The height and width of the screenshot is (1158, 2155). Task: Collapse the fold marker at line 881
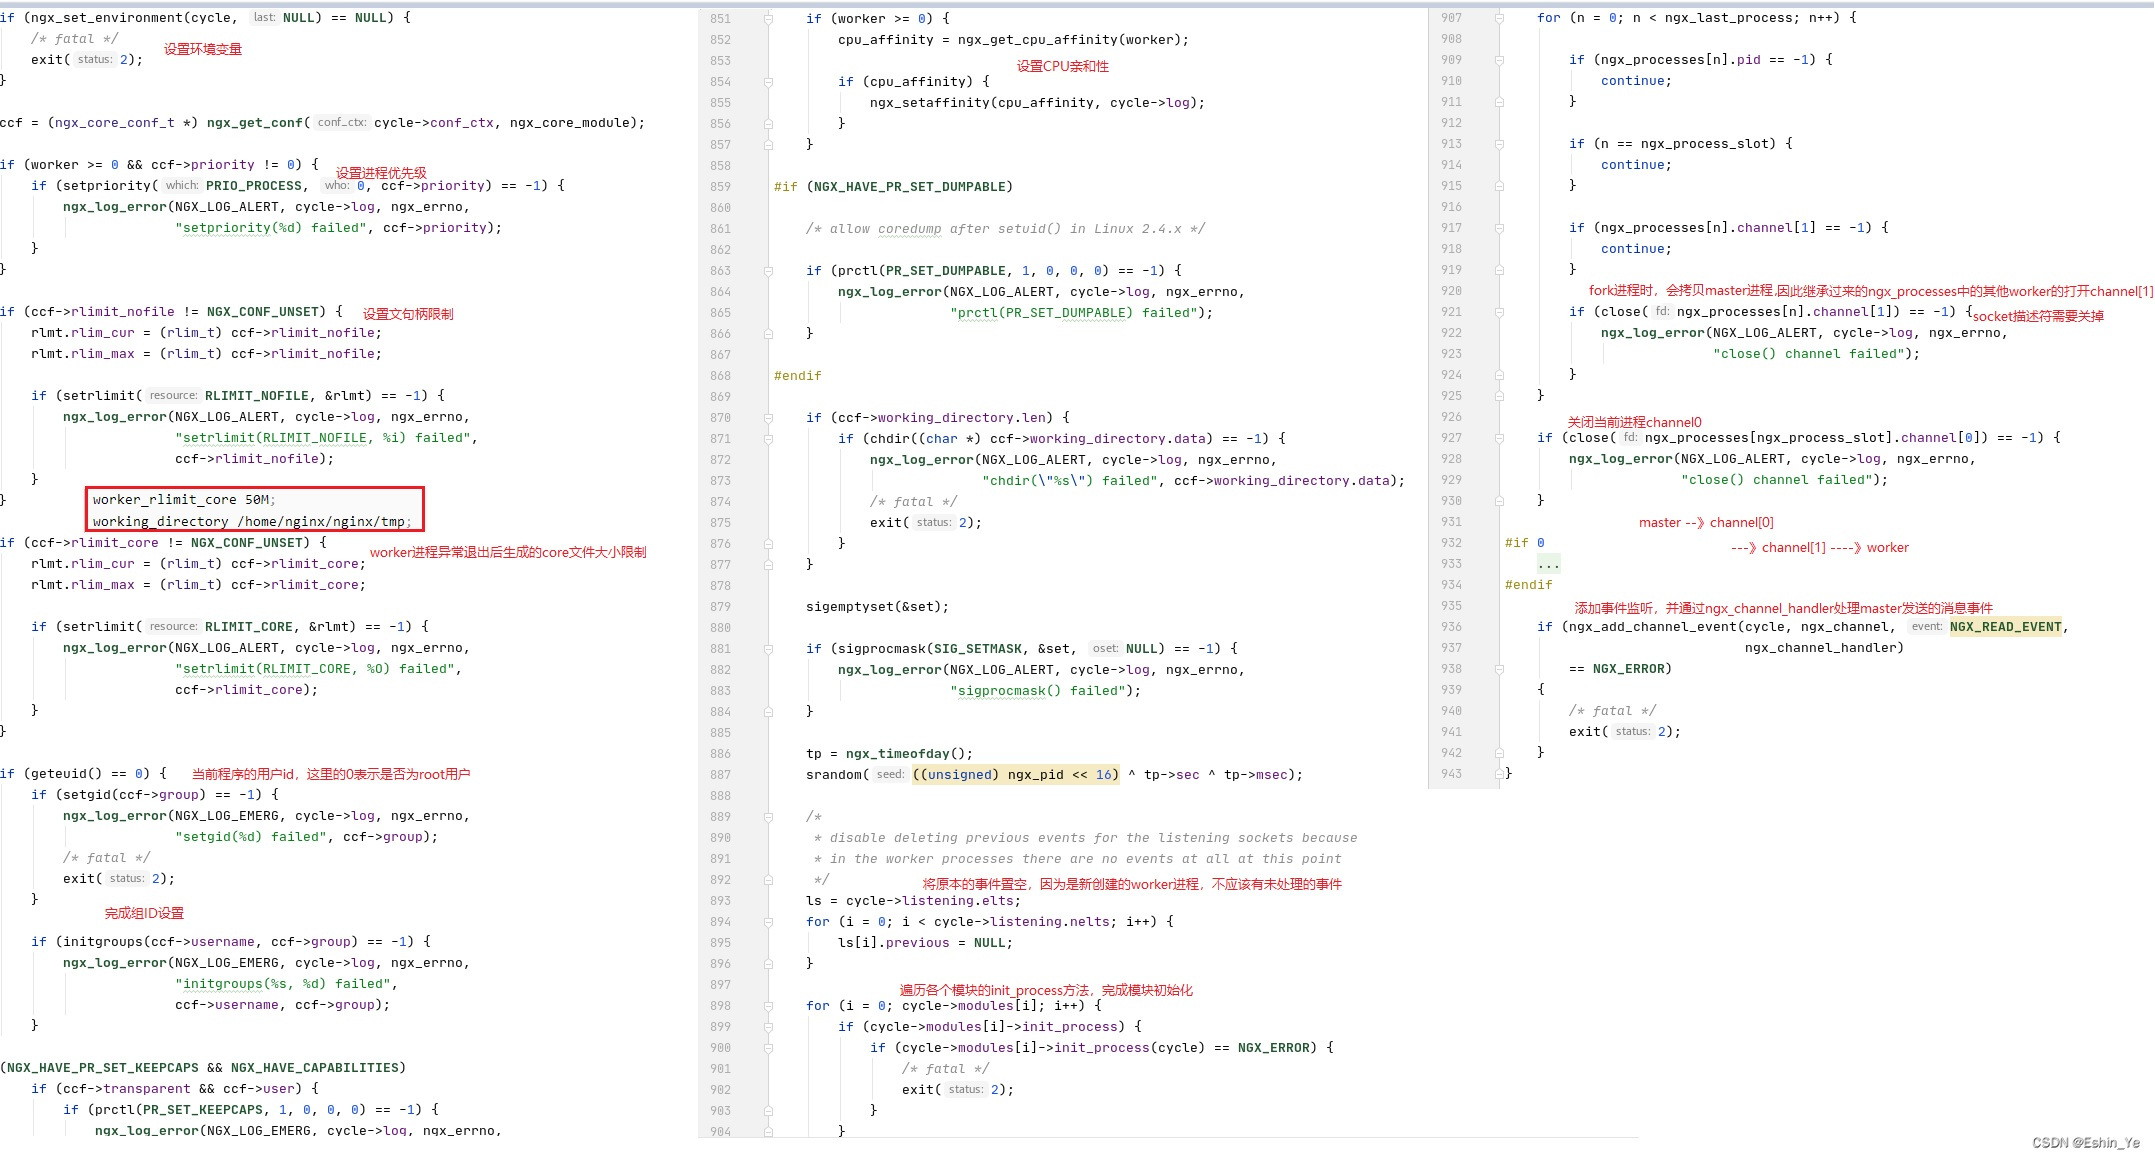click(x=768, y=649)
